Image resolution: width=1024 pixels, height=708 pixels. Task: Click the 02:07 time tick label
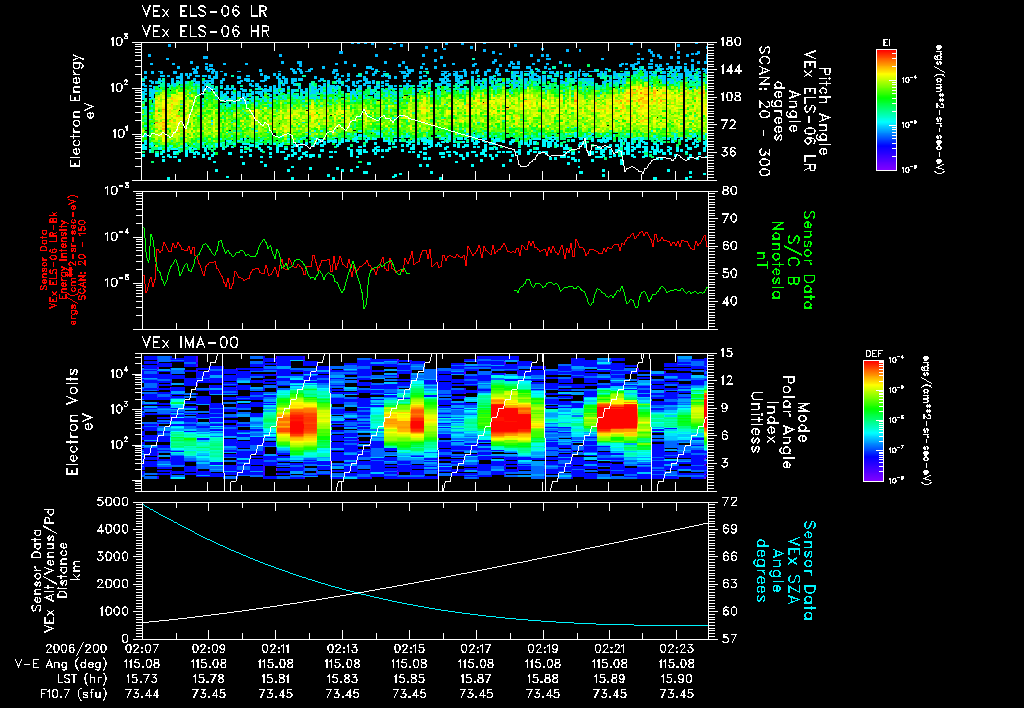coord(142,649)
